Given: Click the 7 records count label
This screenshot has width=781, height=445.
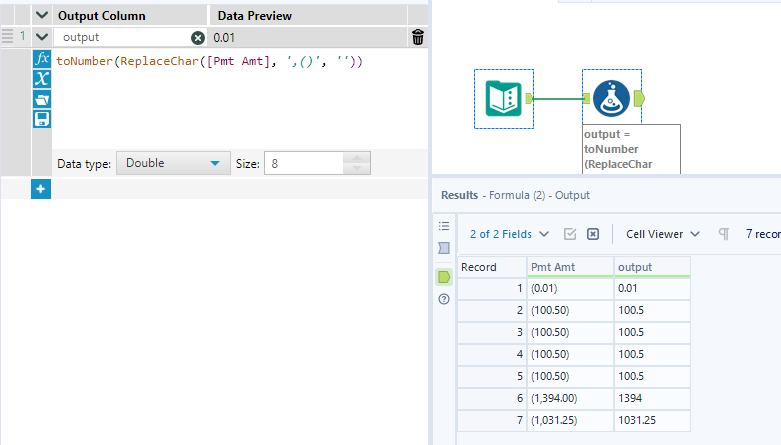Looking at the screenshot, I should point(763,234).
